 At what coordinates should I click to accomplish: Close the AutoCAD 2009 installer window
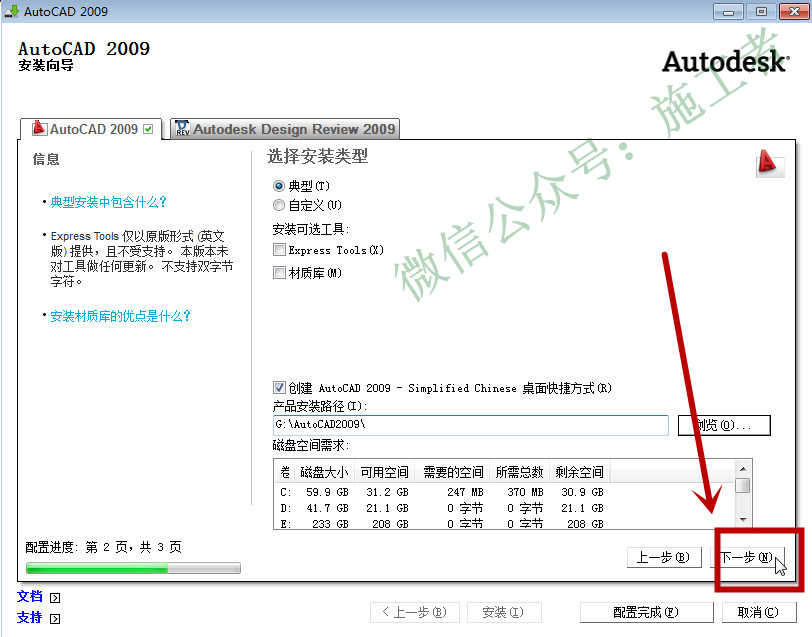coord(794,11)
